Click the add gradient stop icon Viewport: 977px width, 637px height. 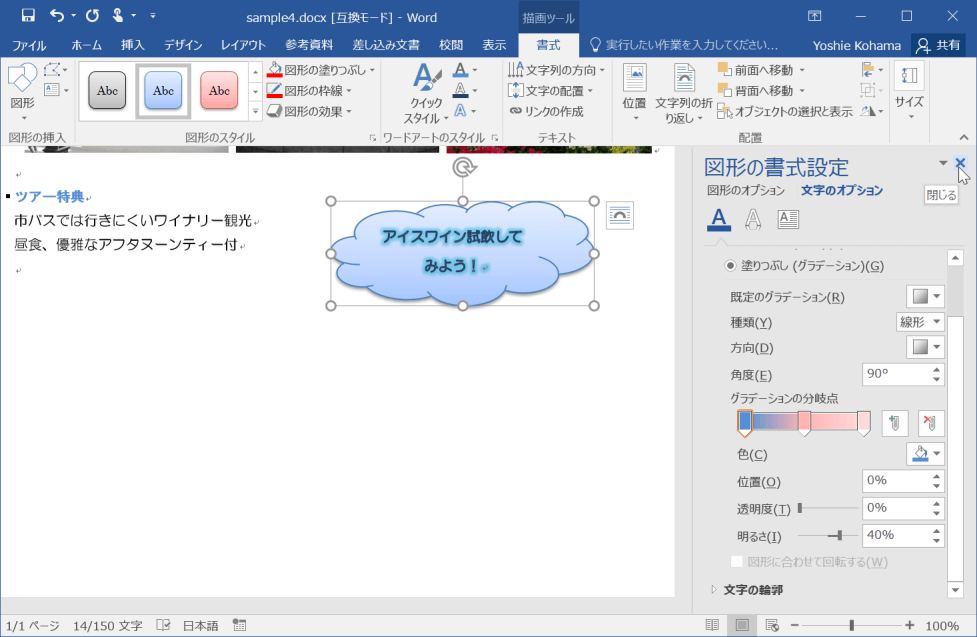pyautogui.click(x=895, y=423)
